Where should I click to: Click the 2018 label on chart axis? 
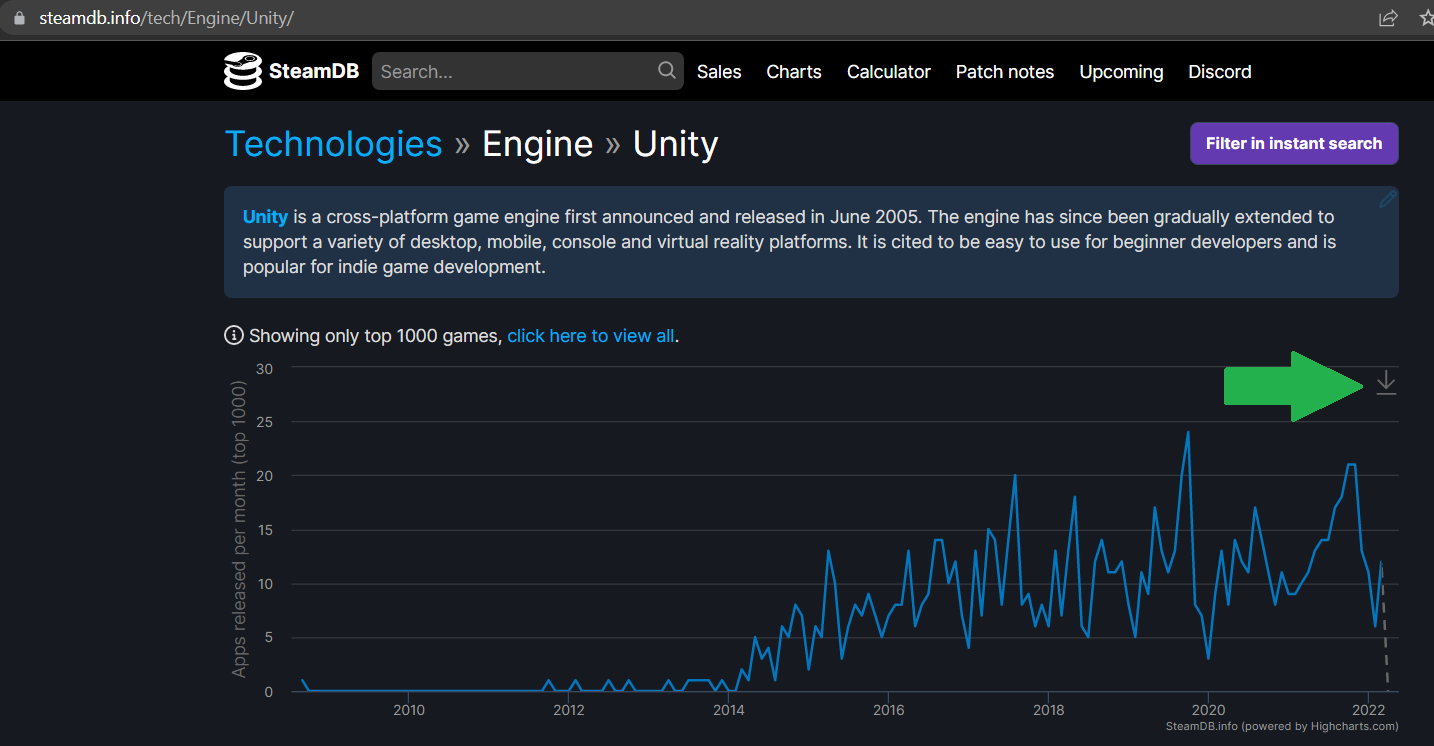pos(1048,710)
